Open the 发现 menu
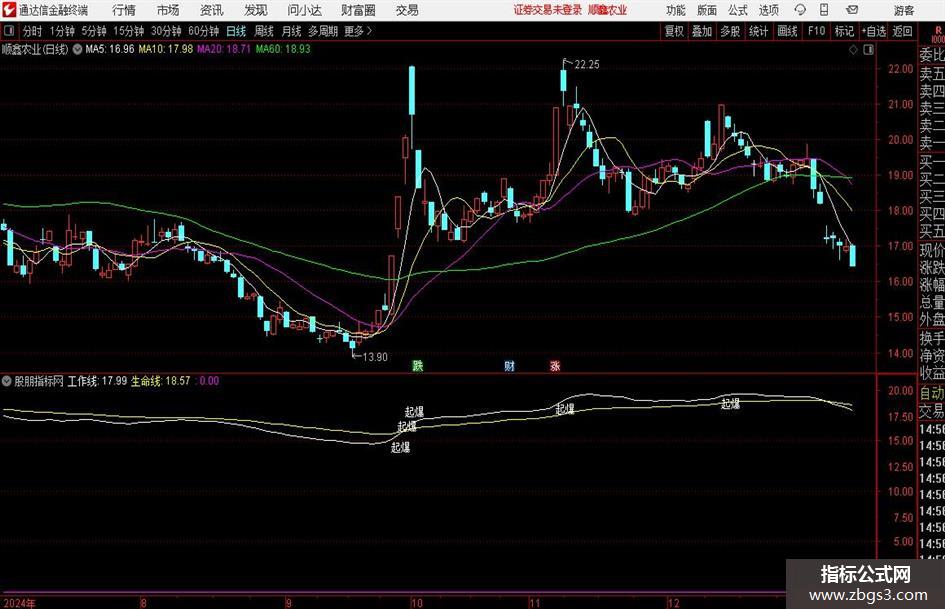The image size is (945, 609). (x=256, y=10)
